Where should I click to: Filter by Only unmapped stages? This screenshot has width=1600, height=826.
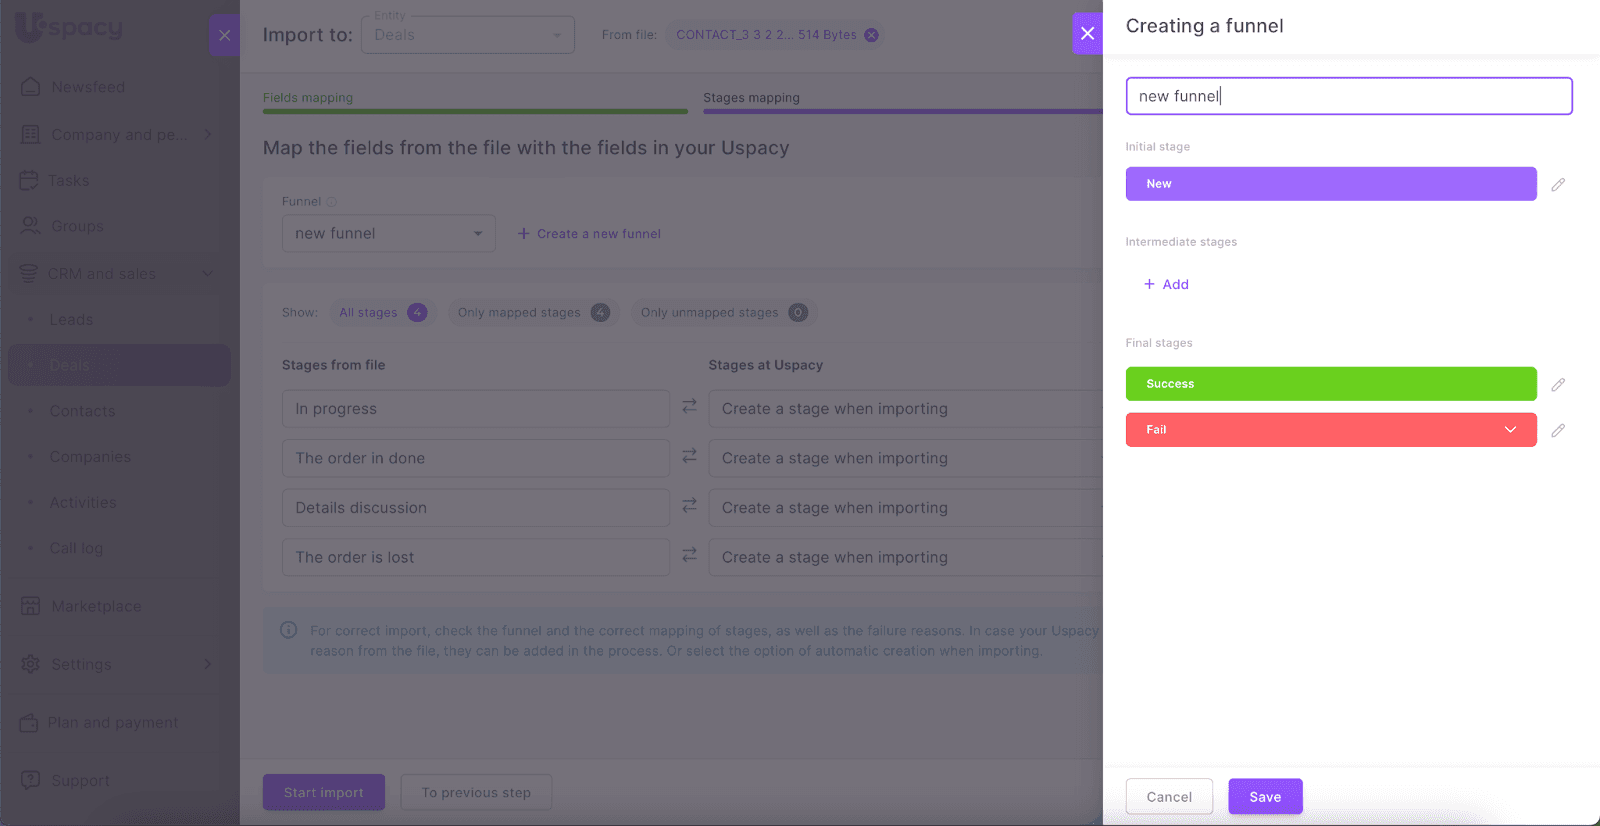click(724, 313)
